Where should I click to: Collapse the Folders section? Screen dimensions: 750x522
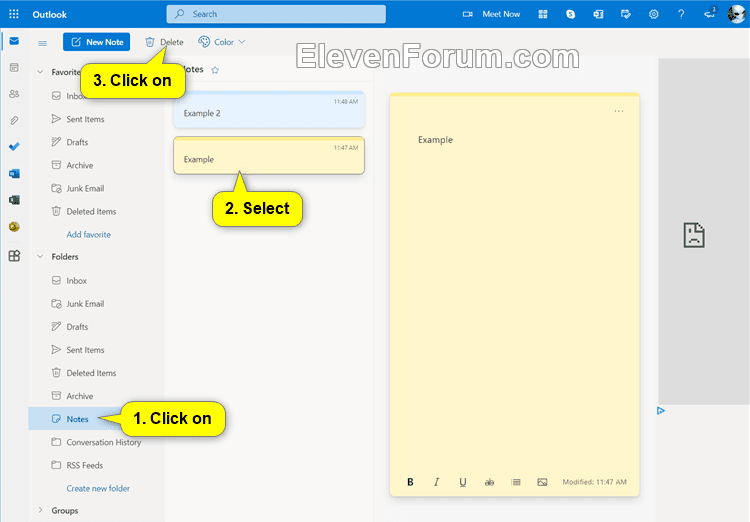[40, 257]
